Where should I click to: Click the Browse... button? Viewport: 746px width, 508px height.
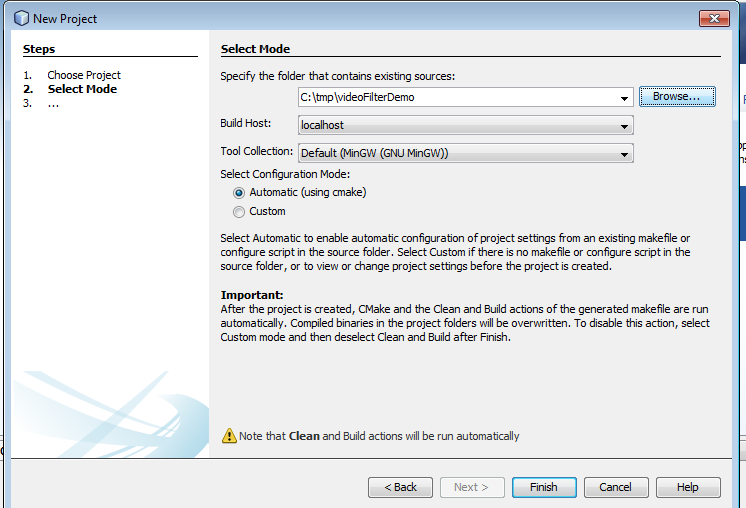(x=677, y=96)
